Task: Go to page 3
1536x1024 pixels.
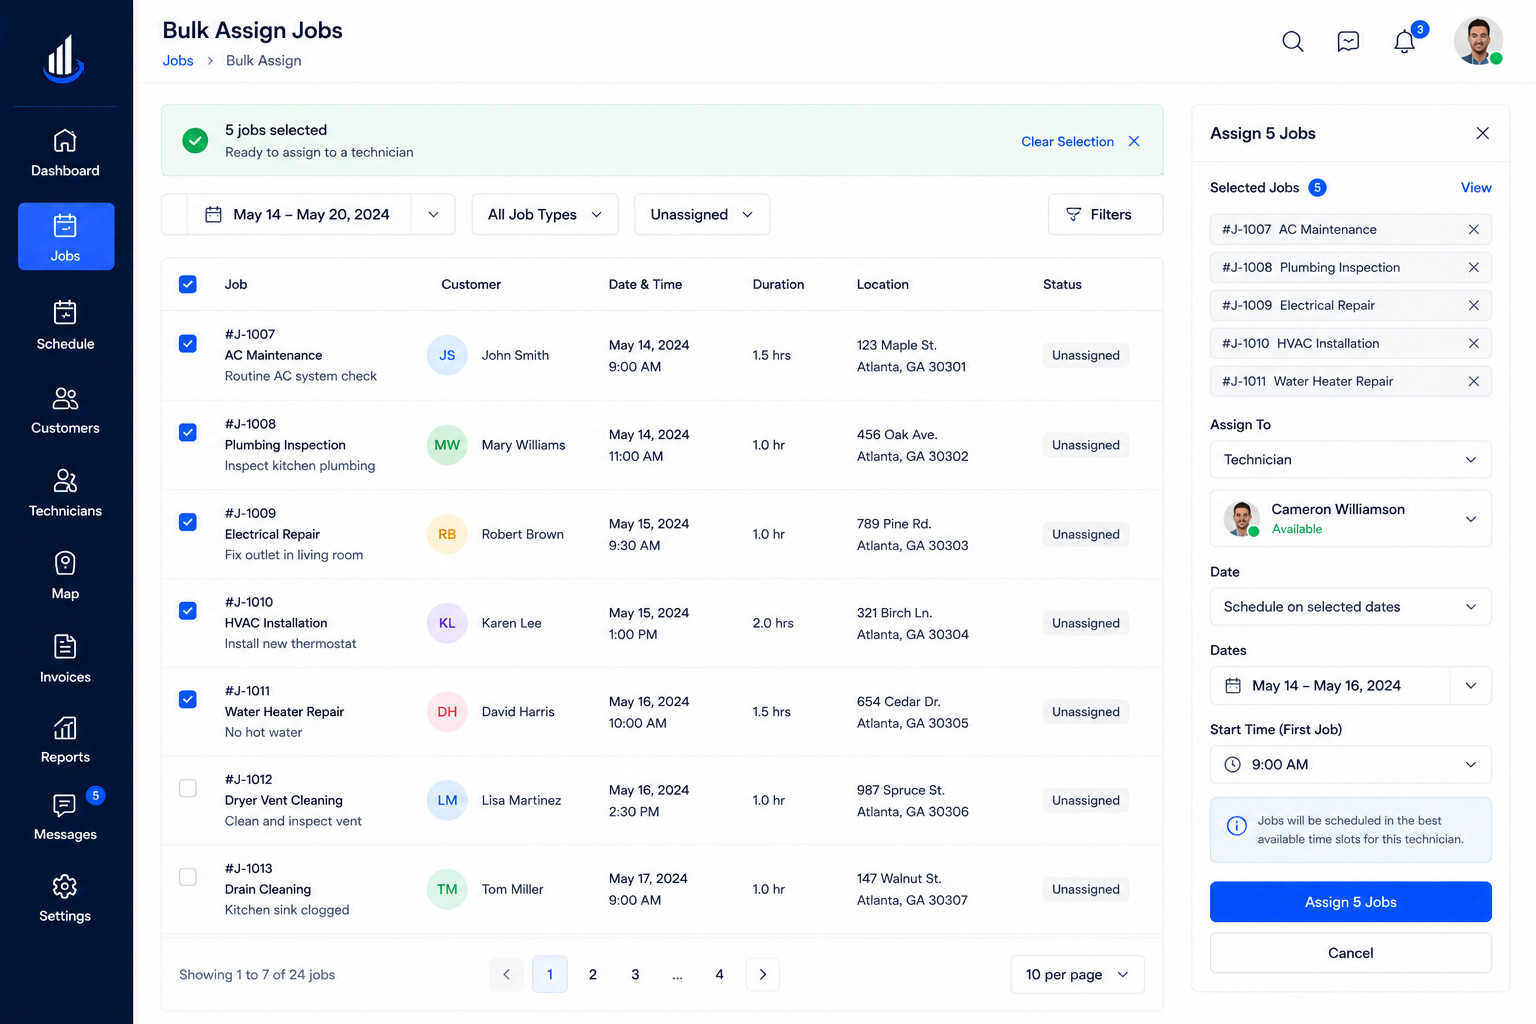Action: click(635, 974)
